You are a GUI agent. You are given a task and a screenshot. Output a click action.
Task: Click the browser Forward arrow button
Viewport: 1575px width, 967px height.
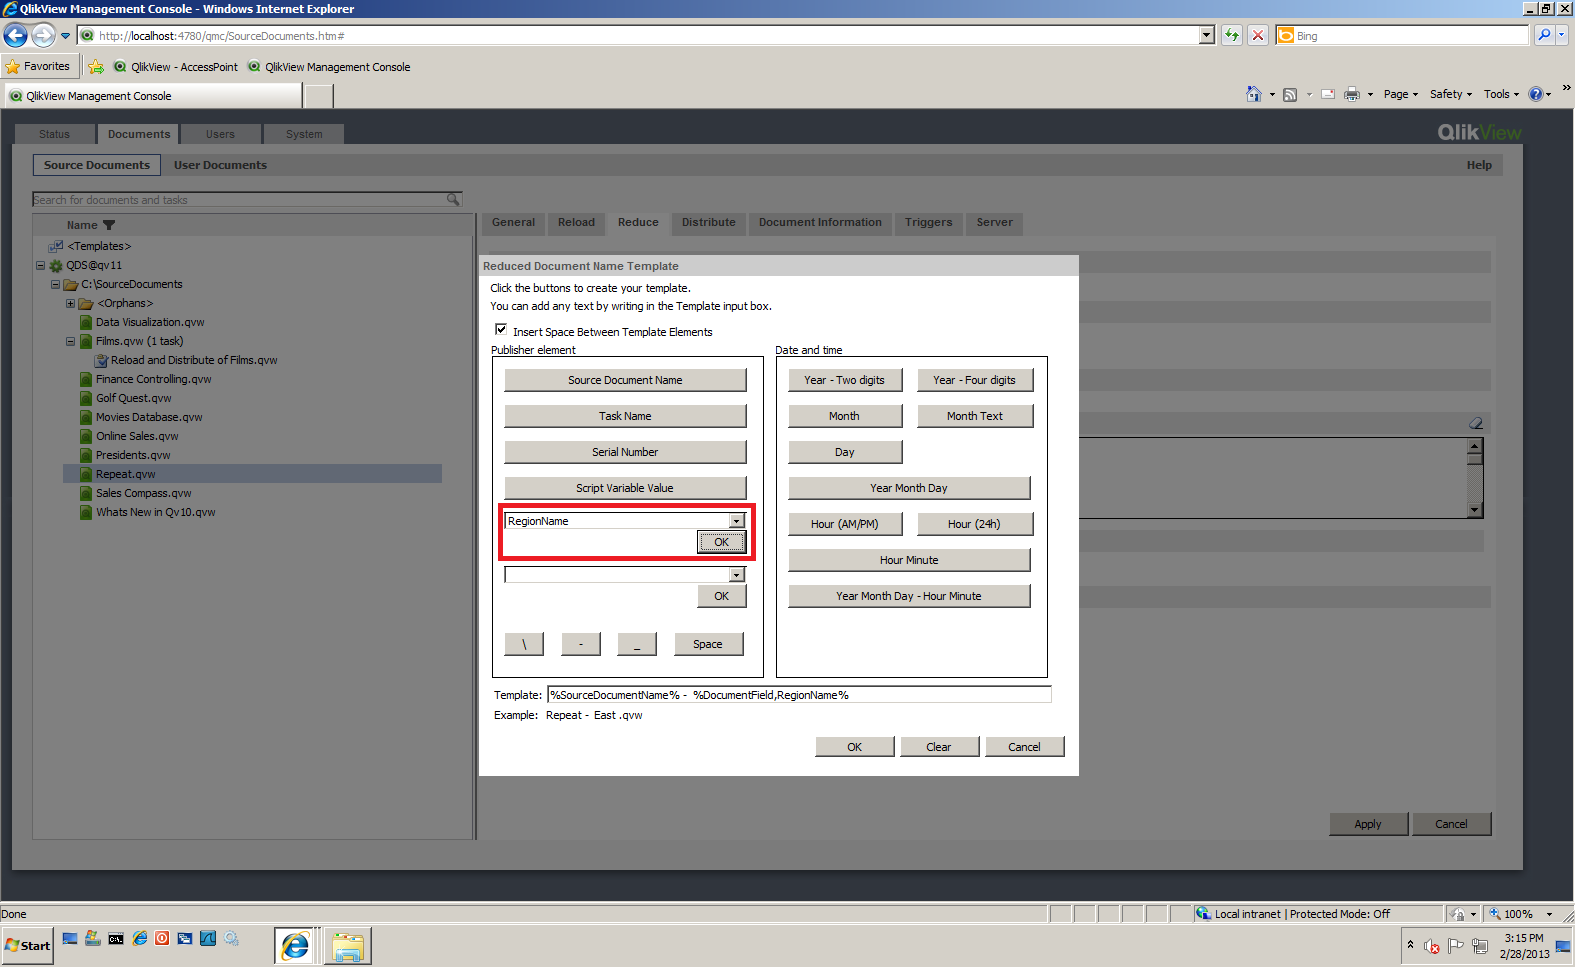click(x=43, y=36)
